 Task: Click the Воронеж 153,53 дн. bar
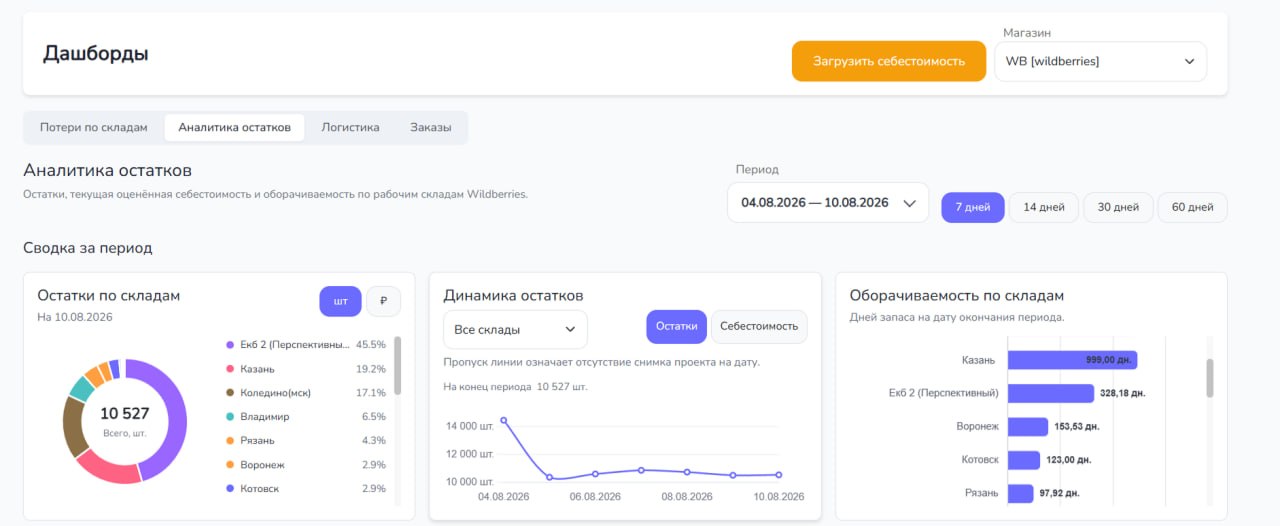(x=1028, y=427)
